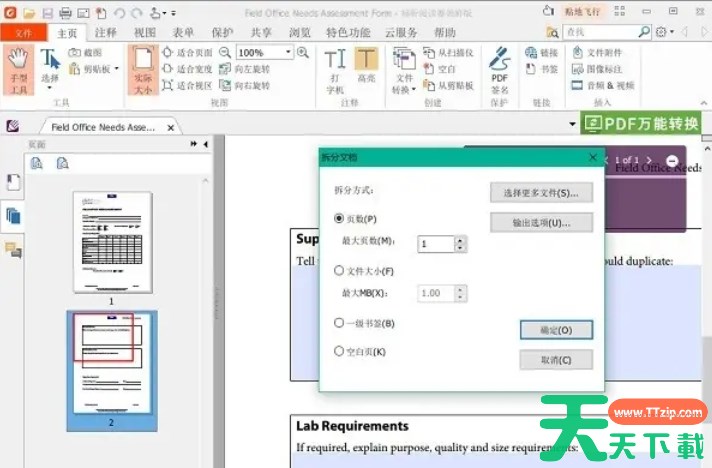
Task: Select the File size (文件大小) radio option
Action: [339, 271]
